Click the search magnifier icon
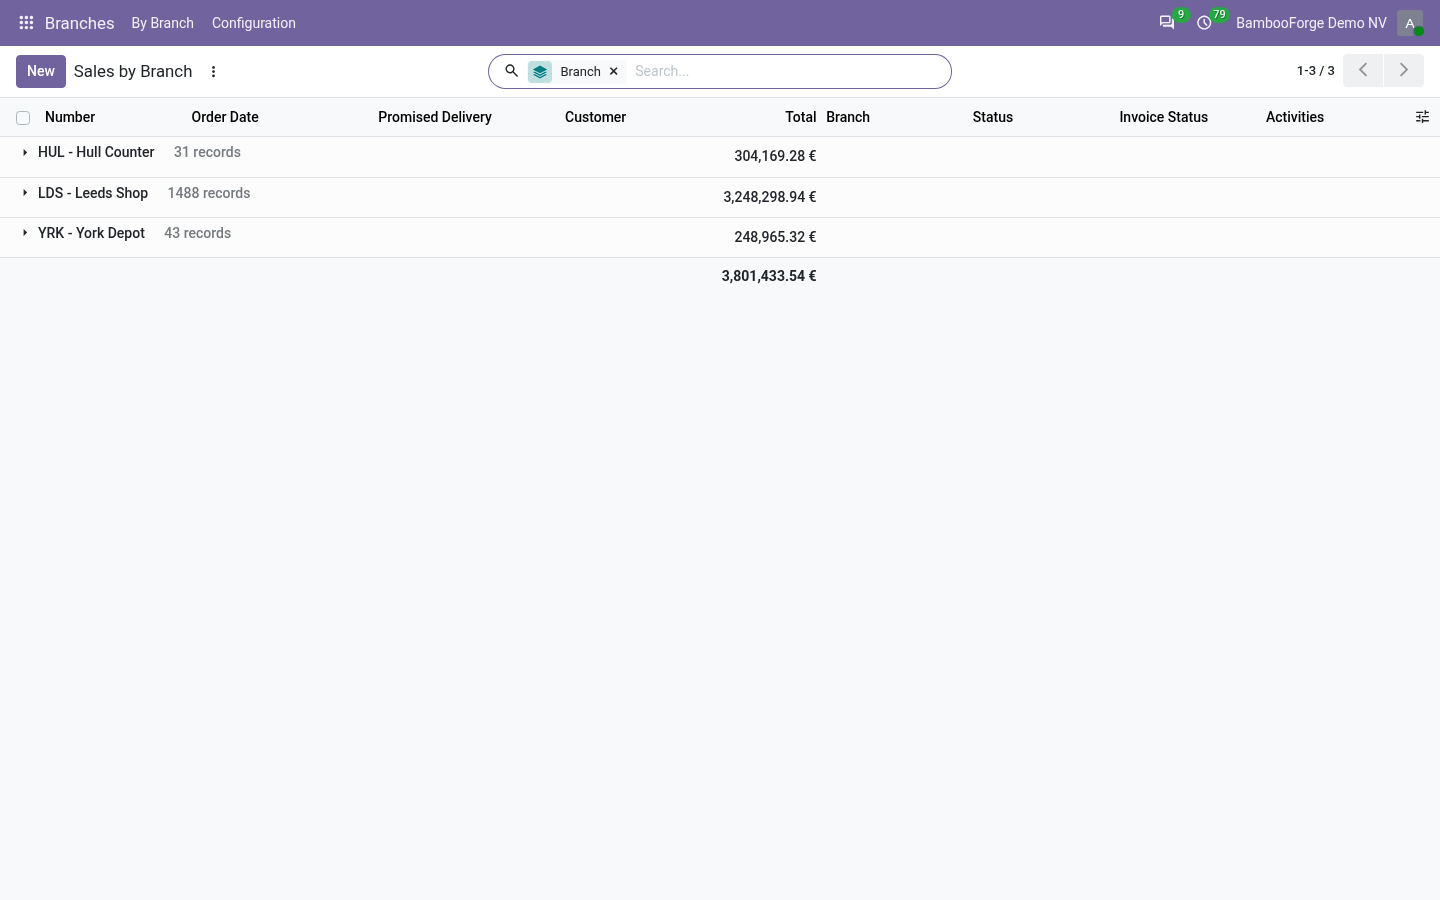The image size is (1440, 900). tap(511, 71)
